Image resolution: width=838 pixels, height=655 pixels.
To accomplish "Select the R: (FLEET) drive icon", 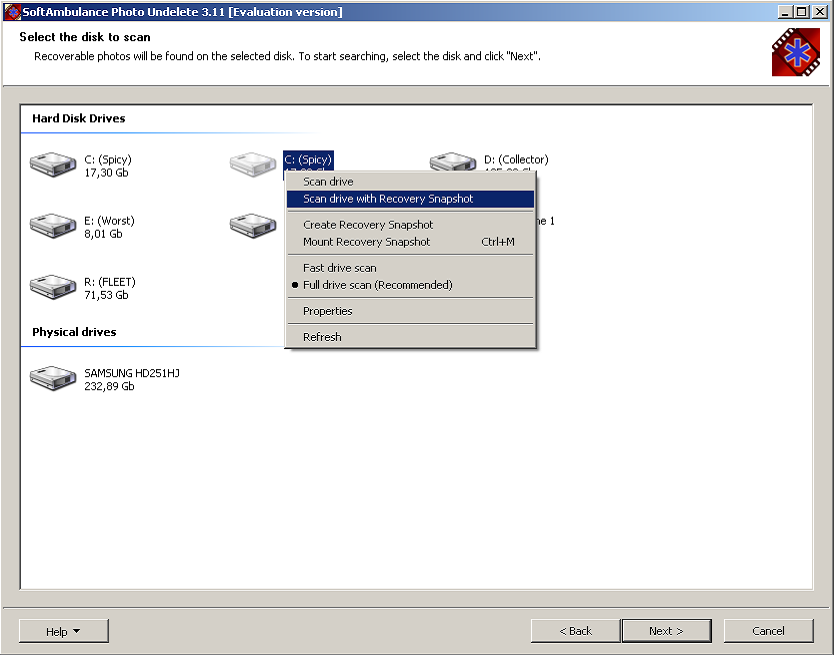I will point(53,287).
